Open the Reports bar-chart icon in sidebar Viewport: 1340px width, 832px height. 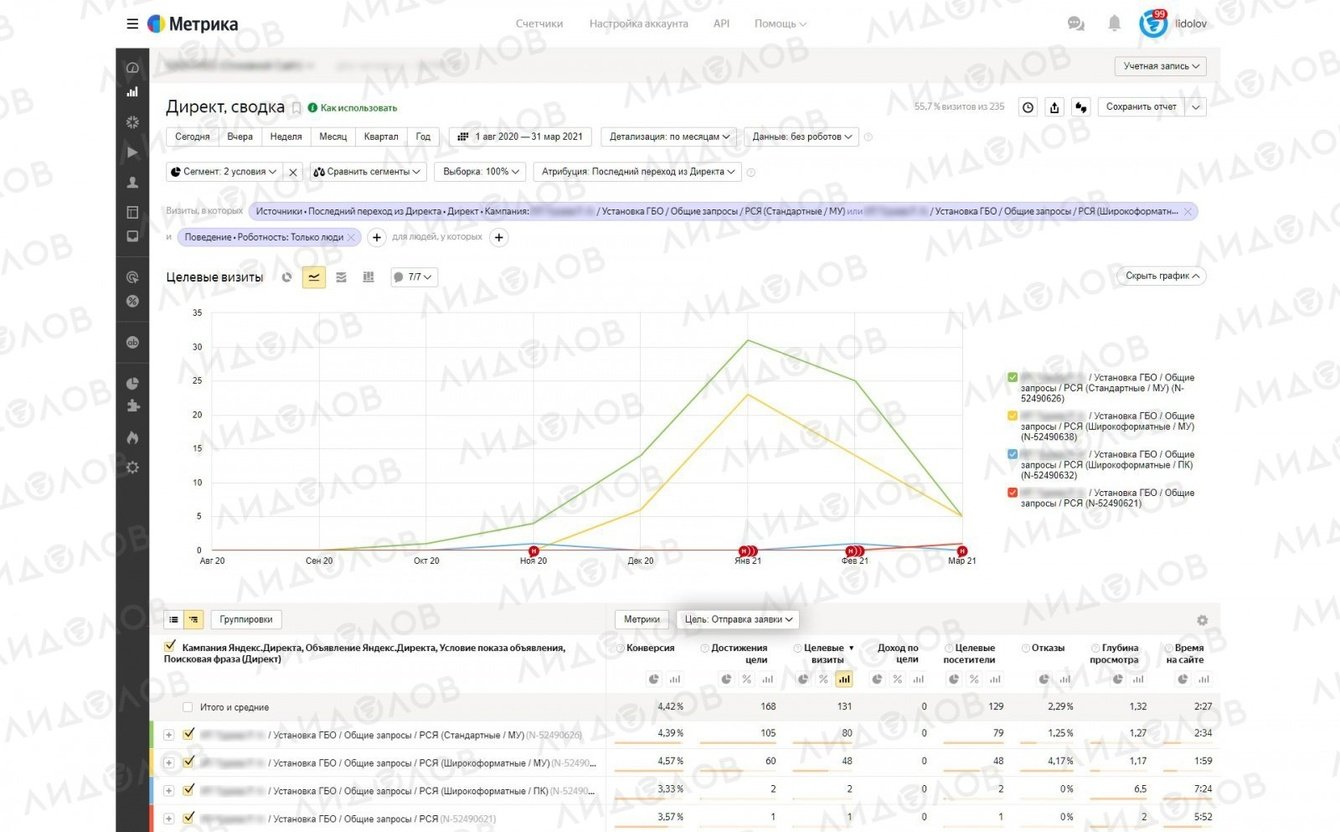click(132, 92)
